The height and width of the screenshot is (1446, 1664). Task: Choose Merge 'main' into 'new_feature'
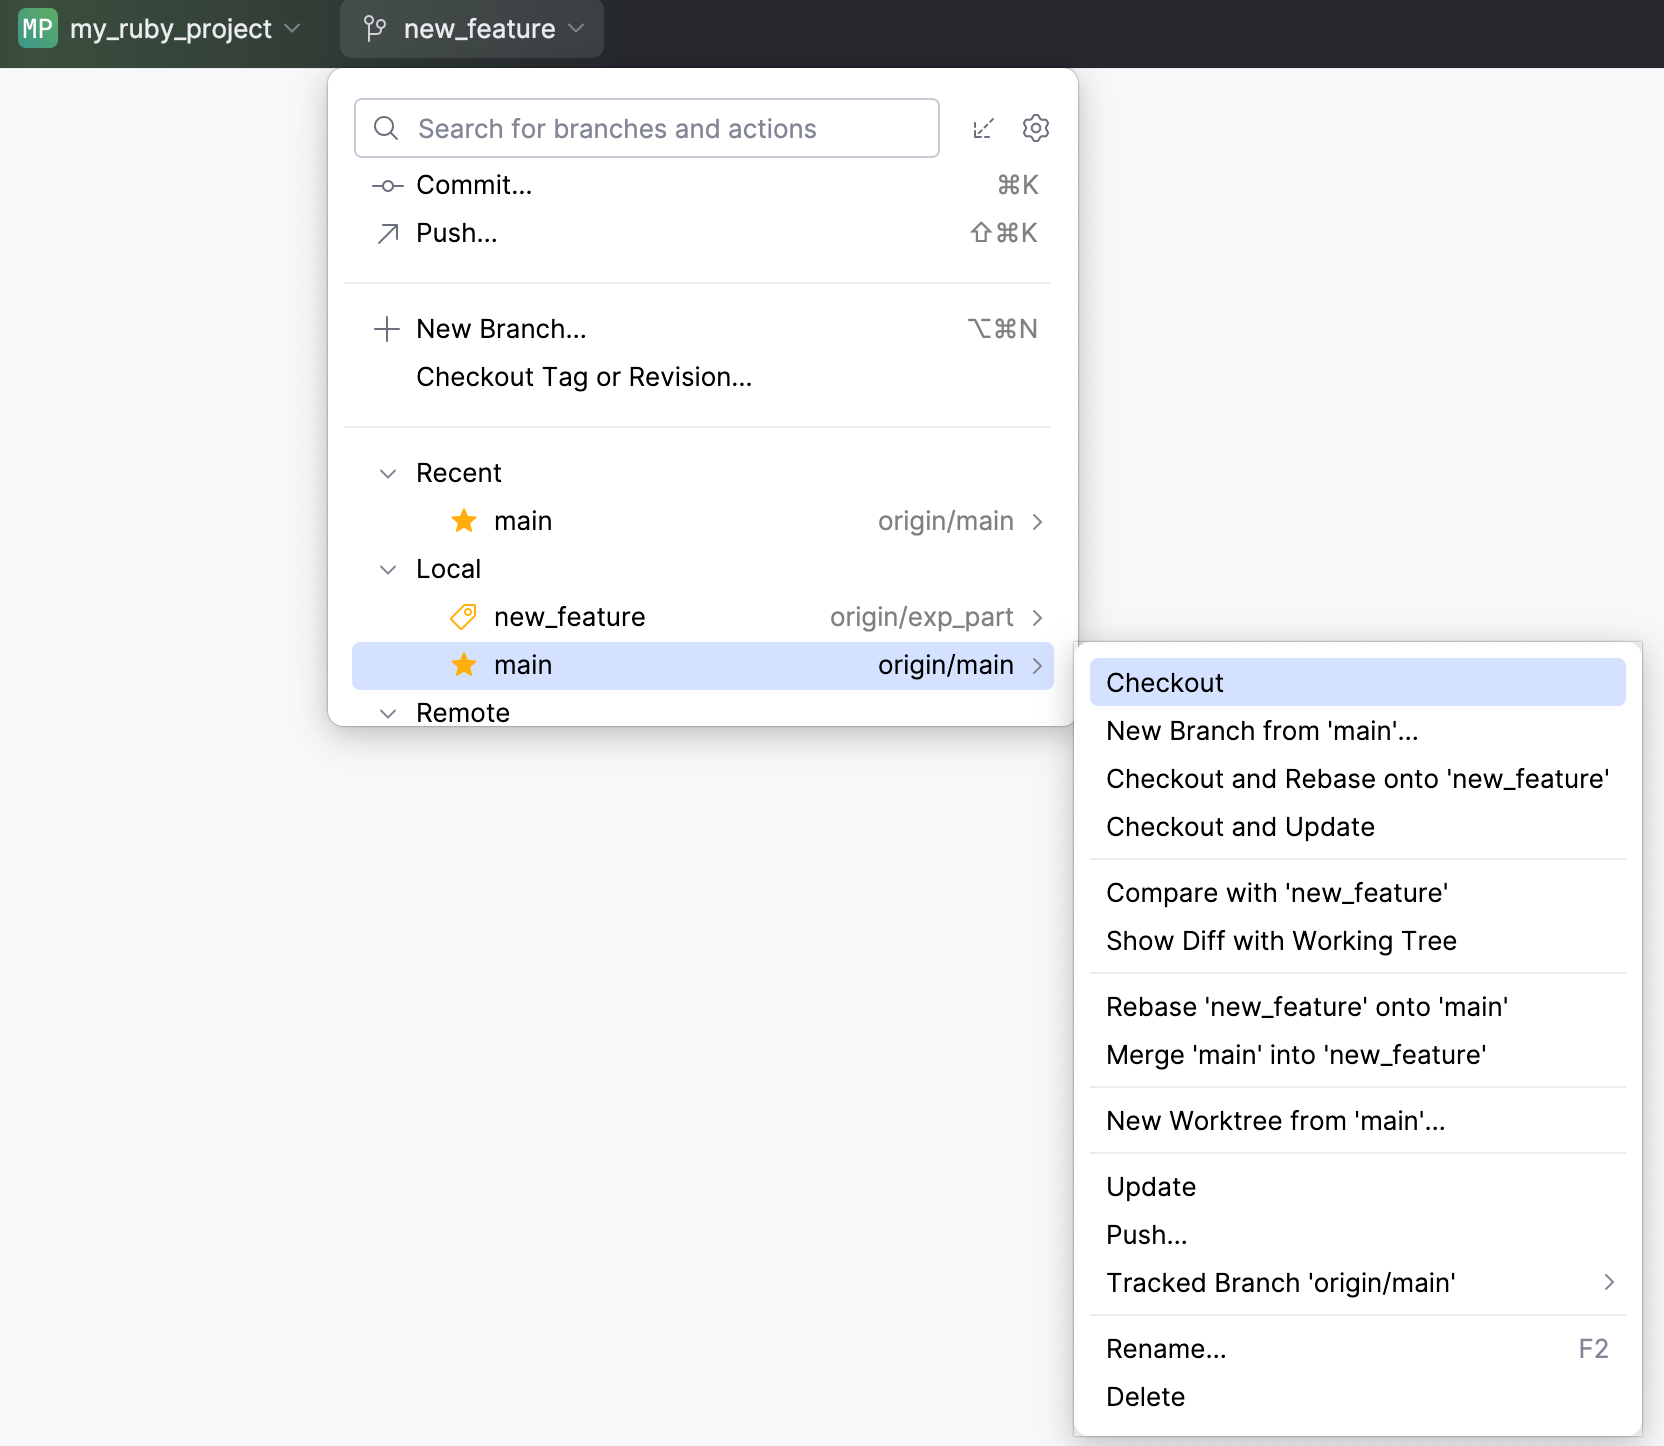[x=1296, y=1054]
